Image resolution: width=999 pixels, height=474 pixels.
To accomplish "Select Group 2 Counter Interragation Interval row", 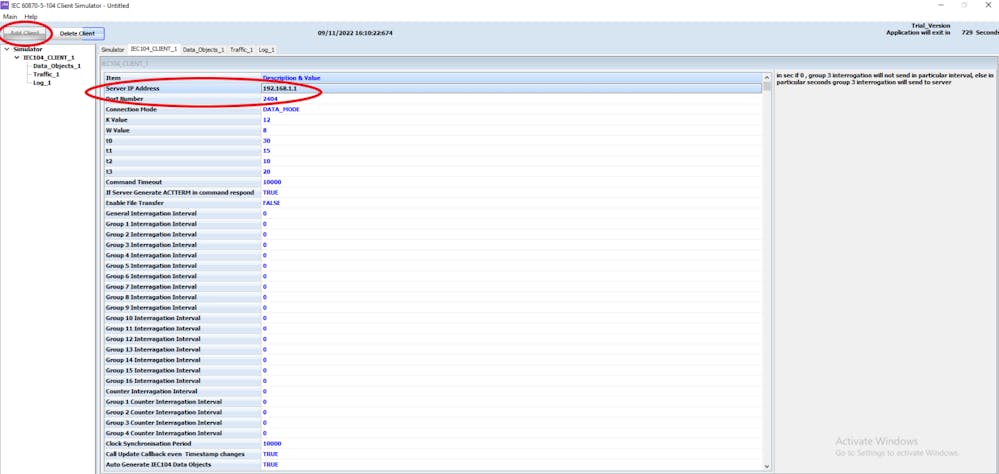I will 432,412.
